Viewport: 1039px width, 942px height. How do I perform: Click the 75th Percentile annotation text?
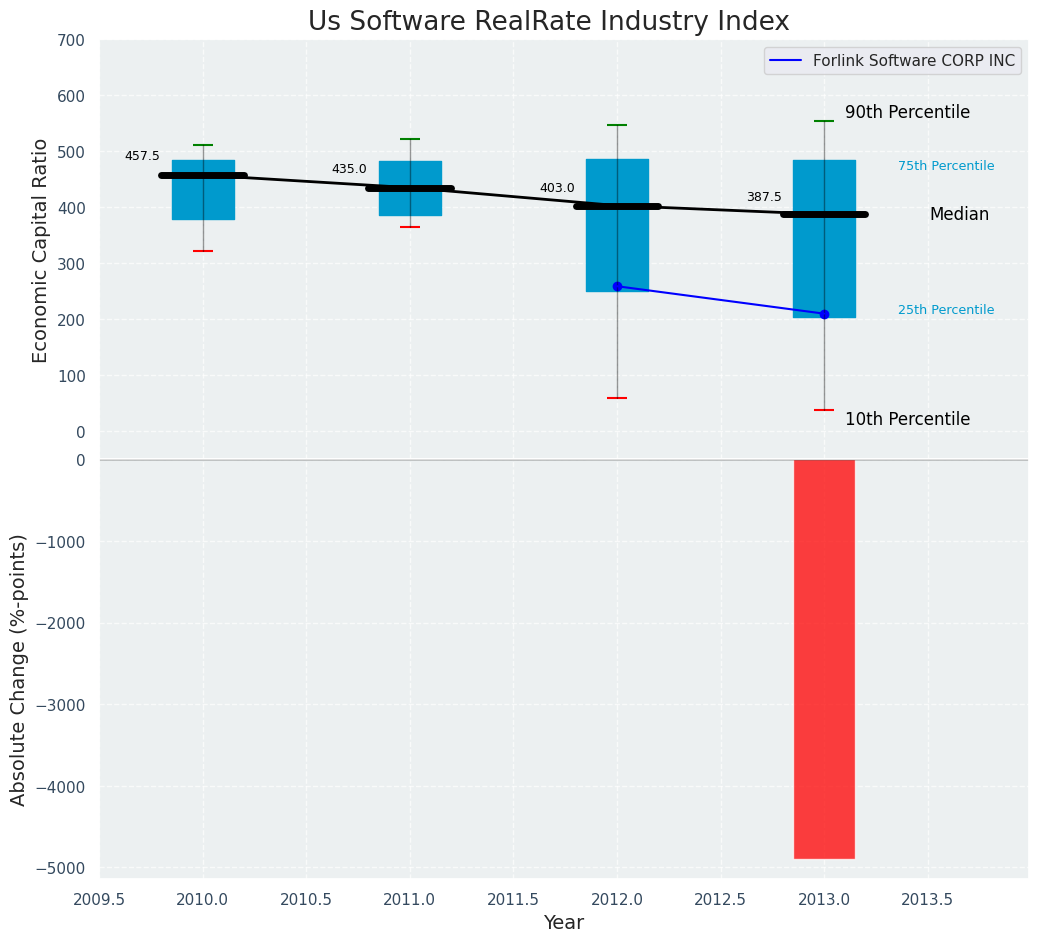pos(946,166)
